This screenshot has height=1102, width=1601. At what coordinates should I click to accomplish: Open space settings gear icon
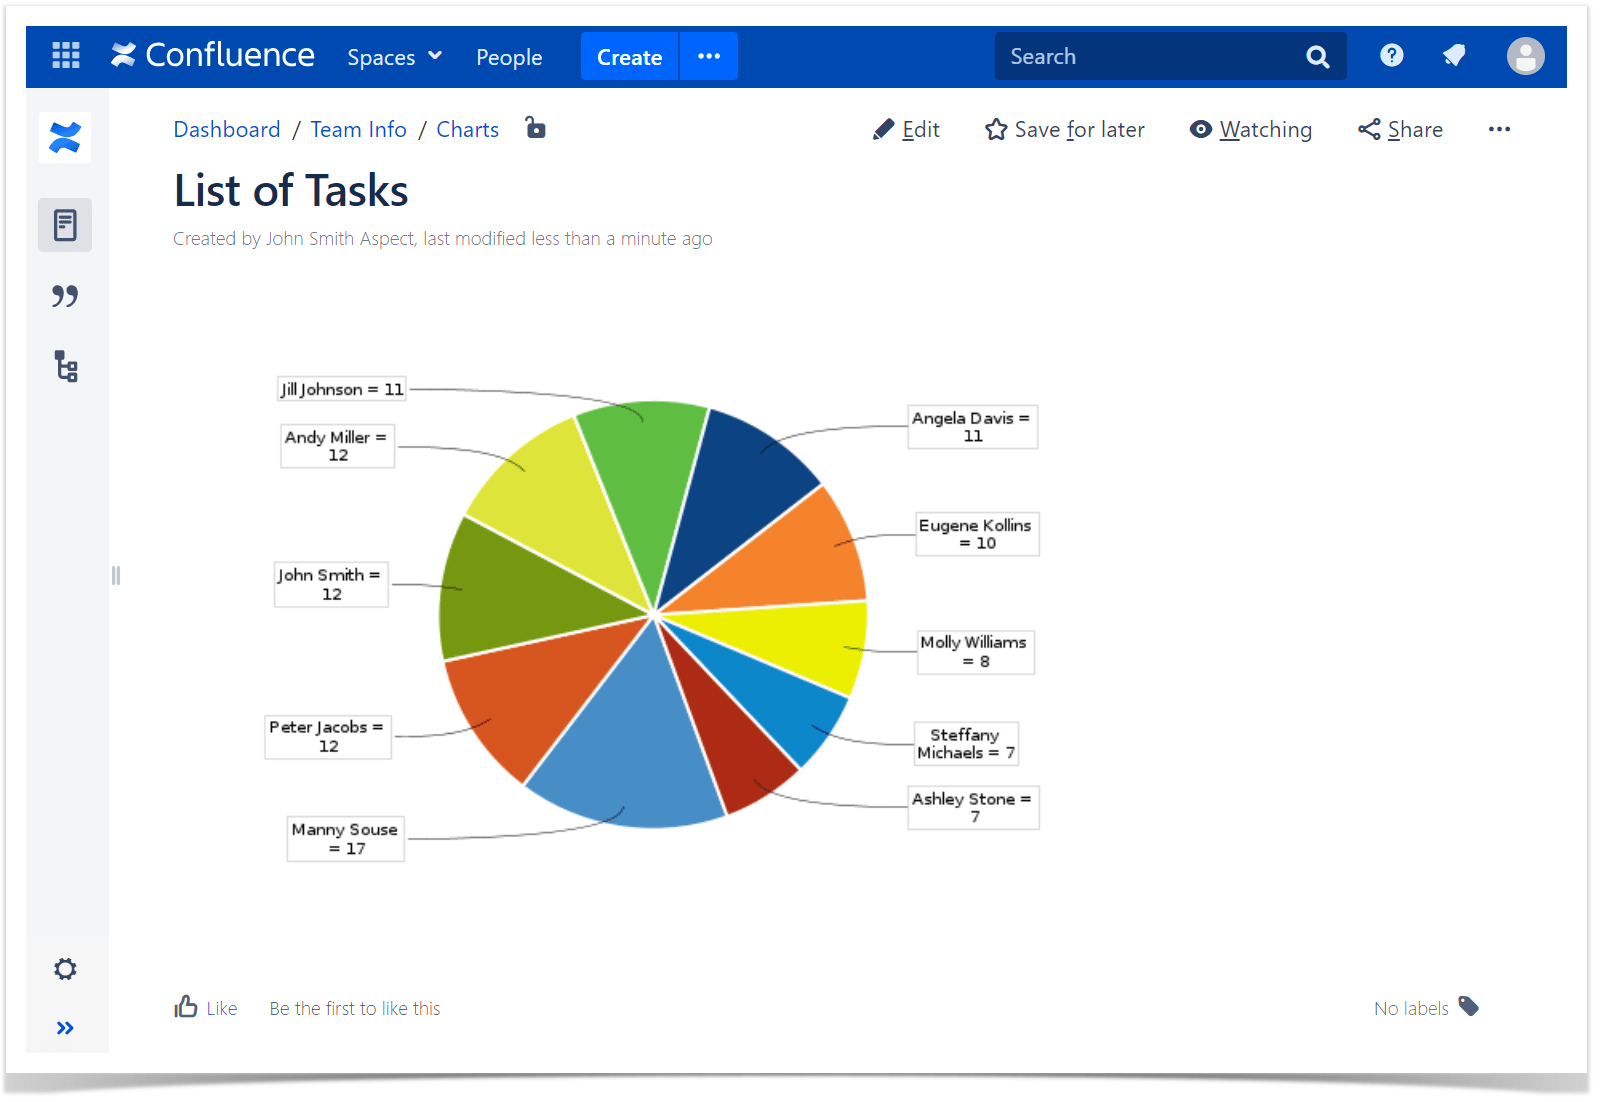65,969
